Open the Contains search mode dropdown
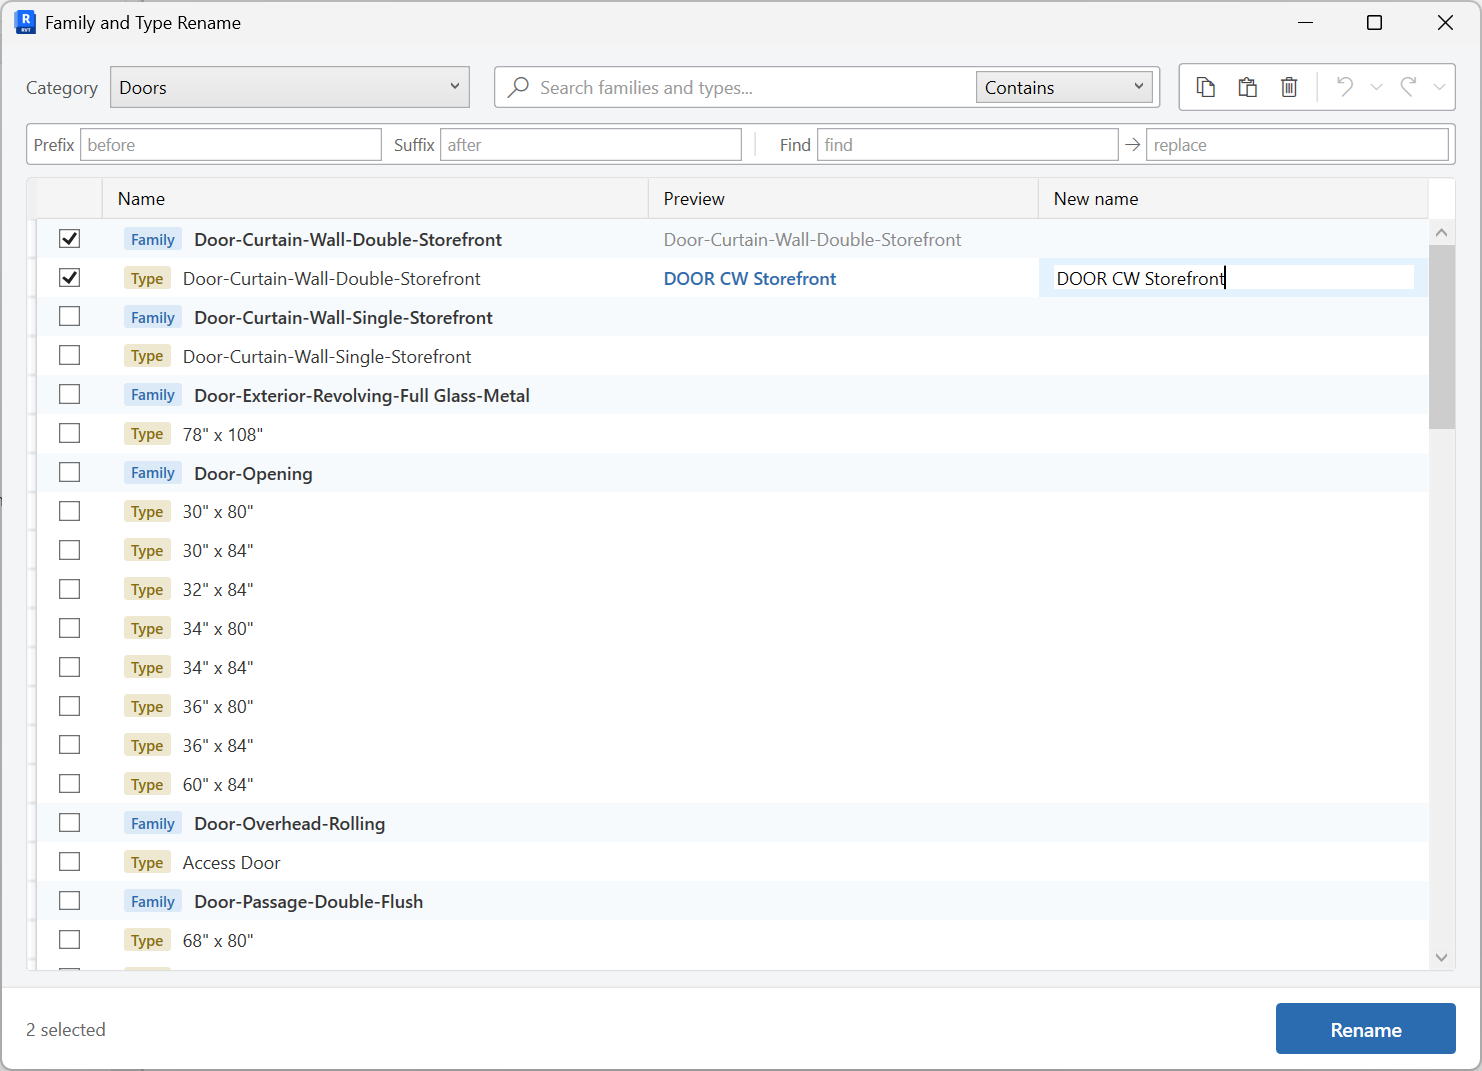The image size is (1482, 1071). pyautogui.click(x=1064, y=87)
